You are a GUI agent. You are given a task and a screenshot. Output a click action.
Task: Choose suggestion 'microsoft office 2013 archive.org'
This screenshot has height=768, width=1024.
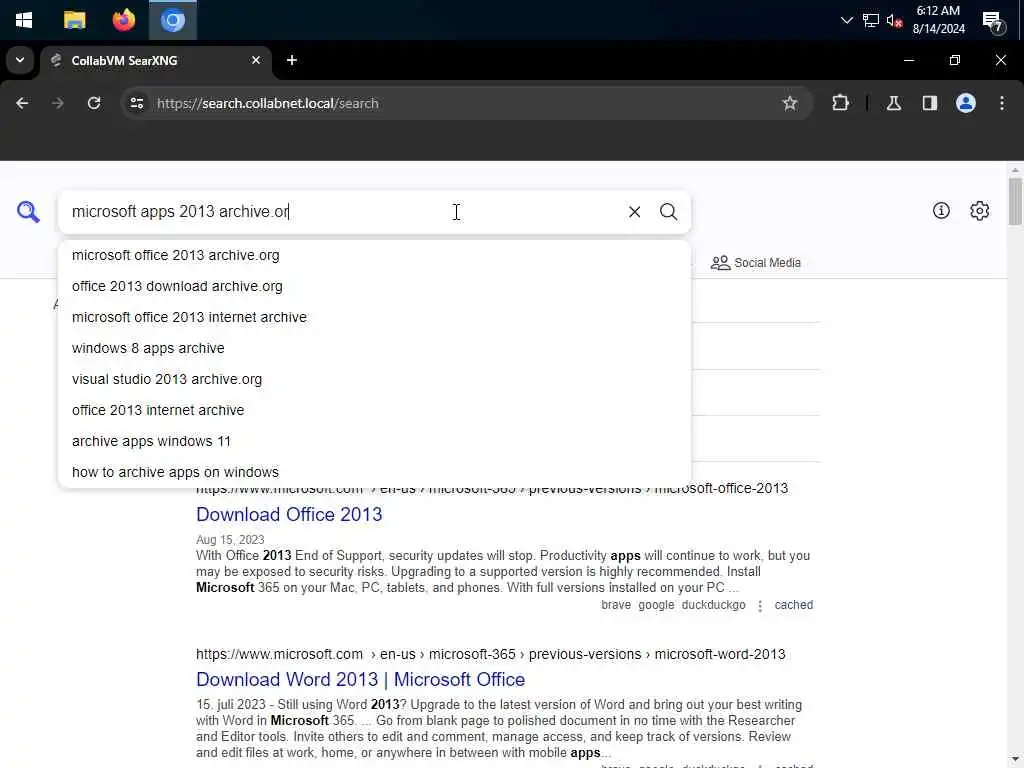pyautogui.click(x=374, y=255)
